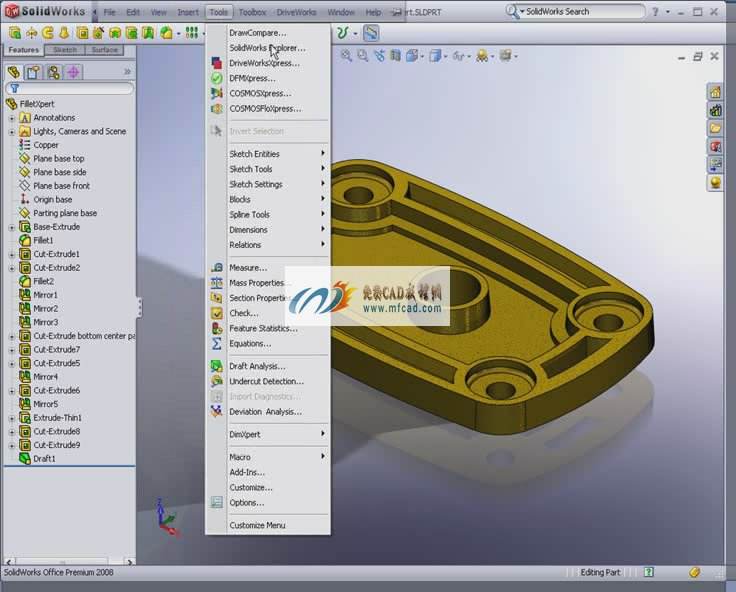Open the ConfigurationManager tab icon
The width and height of the screenshot is (736, 592).
(x=54, y=72)
